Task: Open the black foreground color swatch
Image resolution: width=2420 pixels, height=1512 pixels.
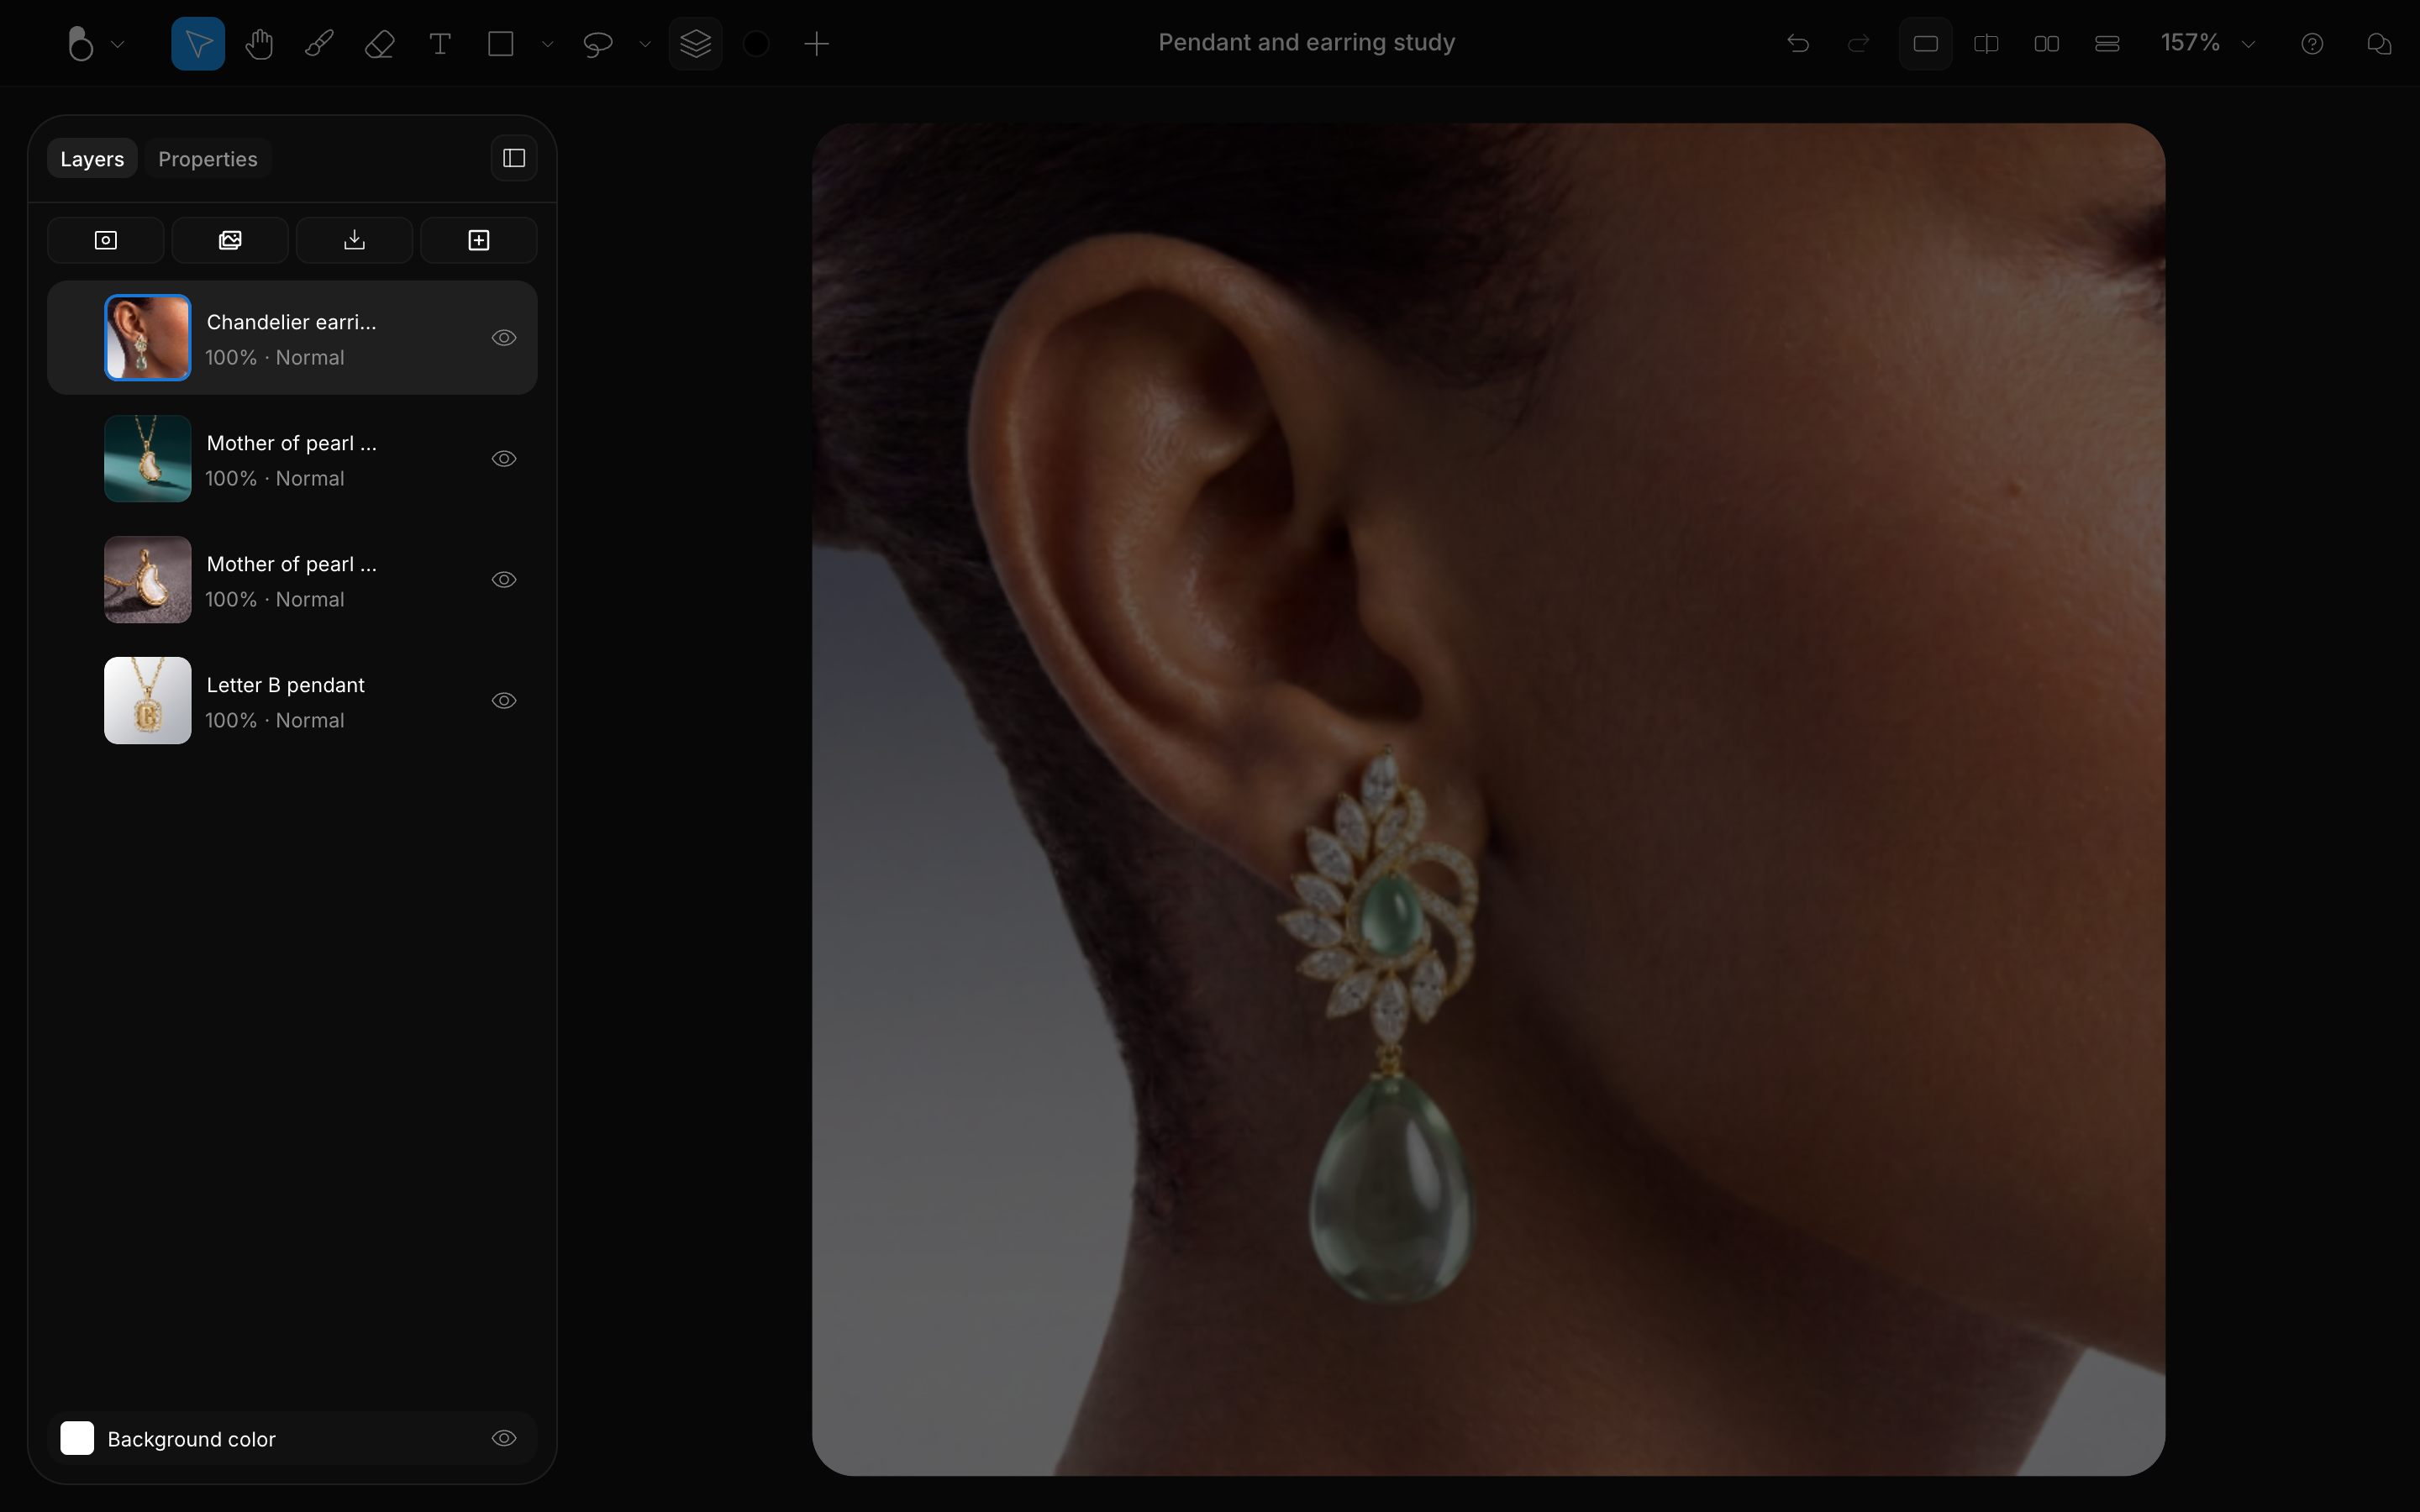Action: [x=756, y=44]
